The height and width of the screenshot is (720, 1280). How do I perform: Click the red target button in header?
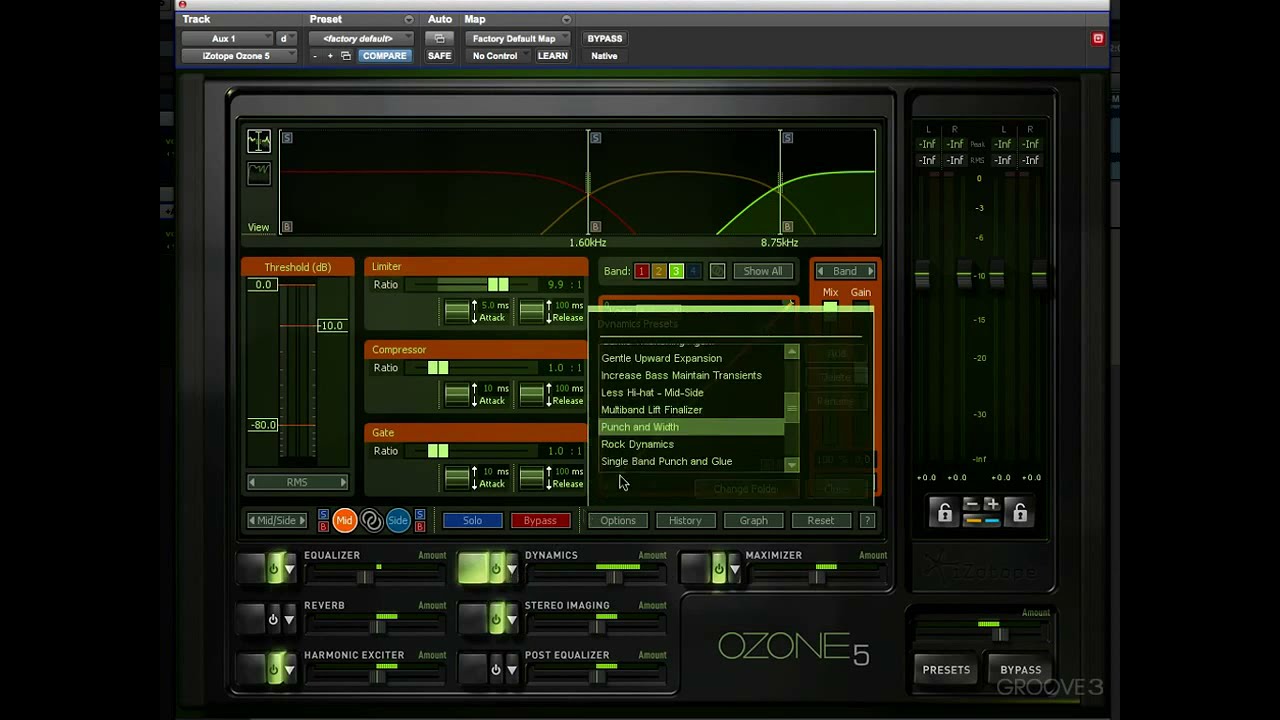1097,39
